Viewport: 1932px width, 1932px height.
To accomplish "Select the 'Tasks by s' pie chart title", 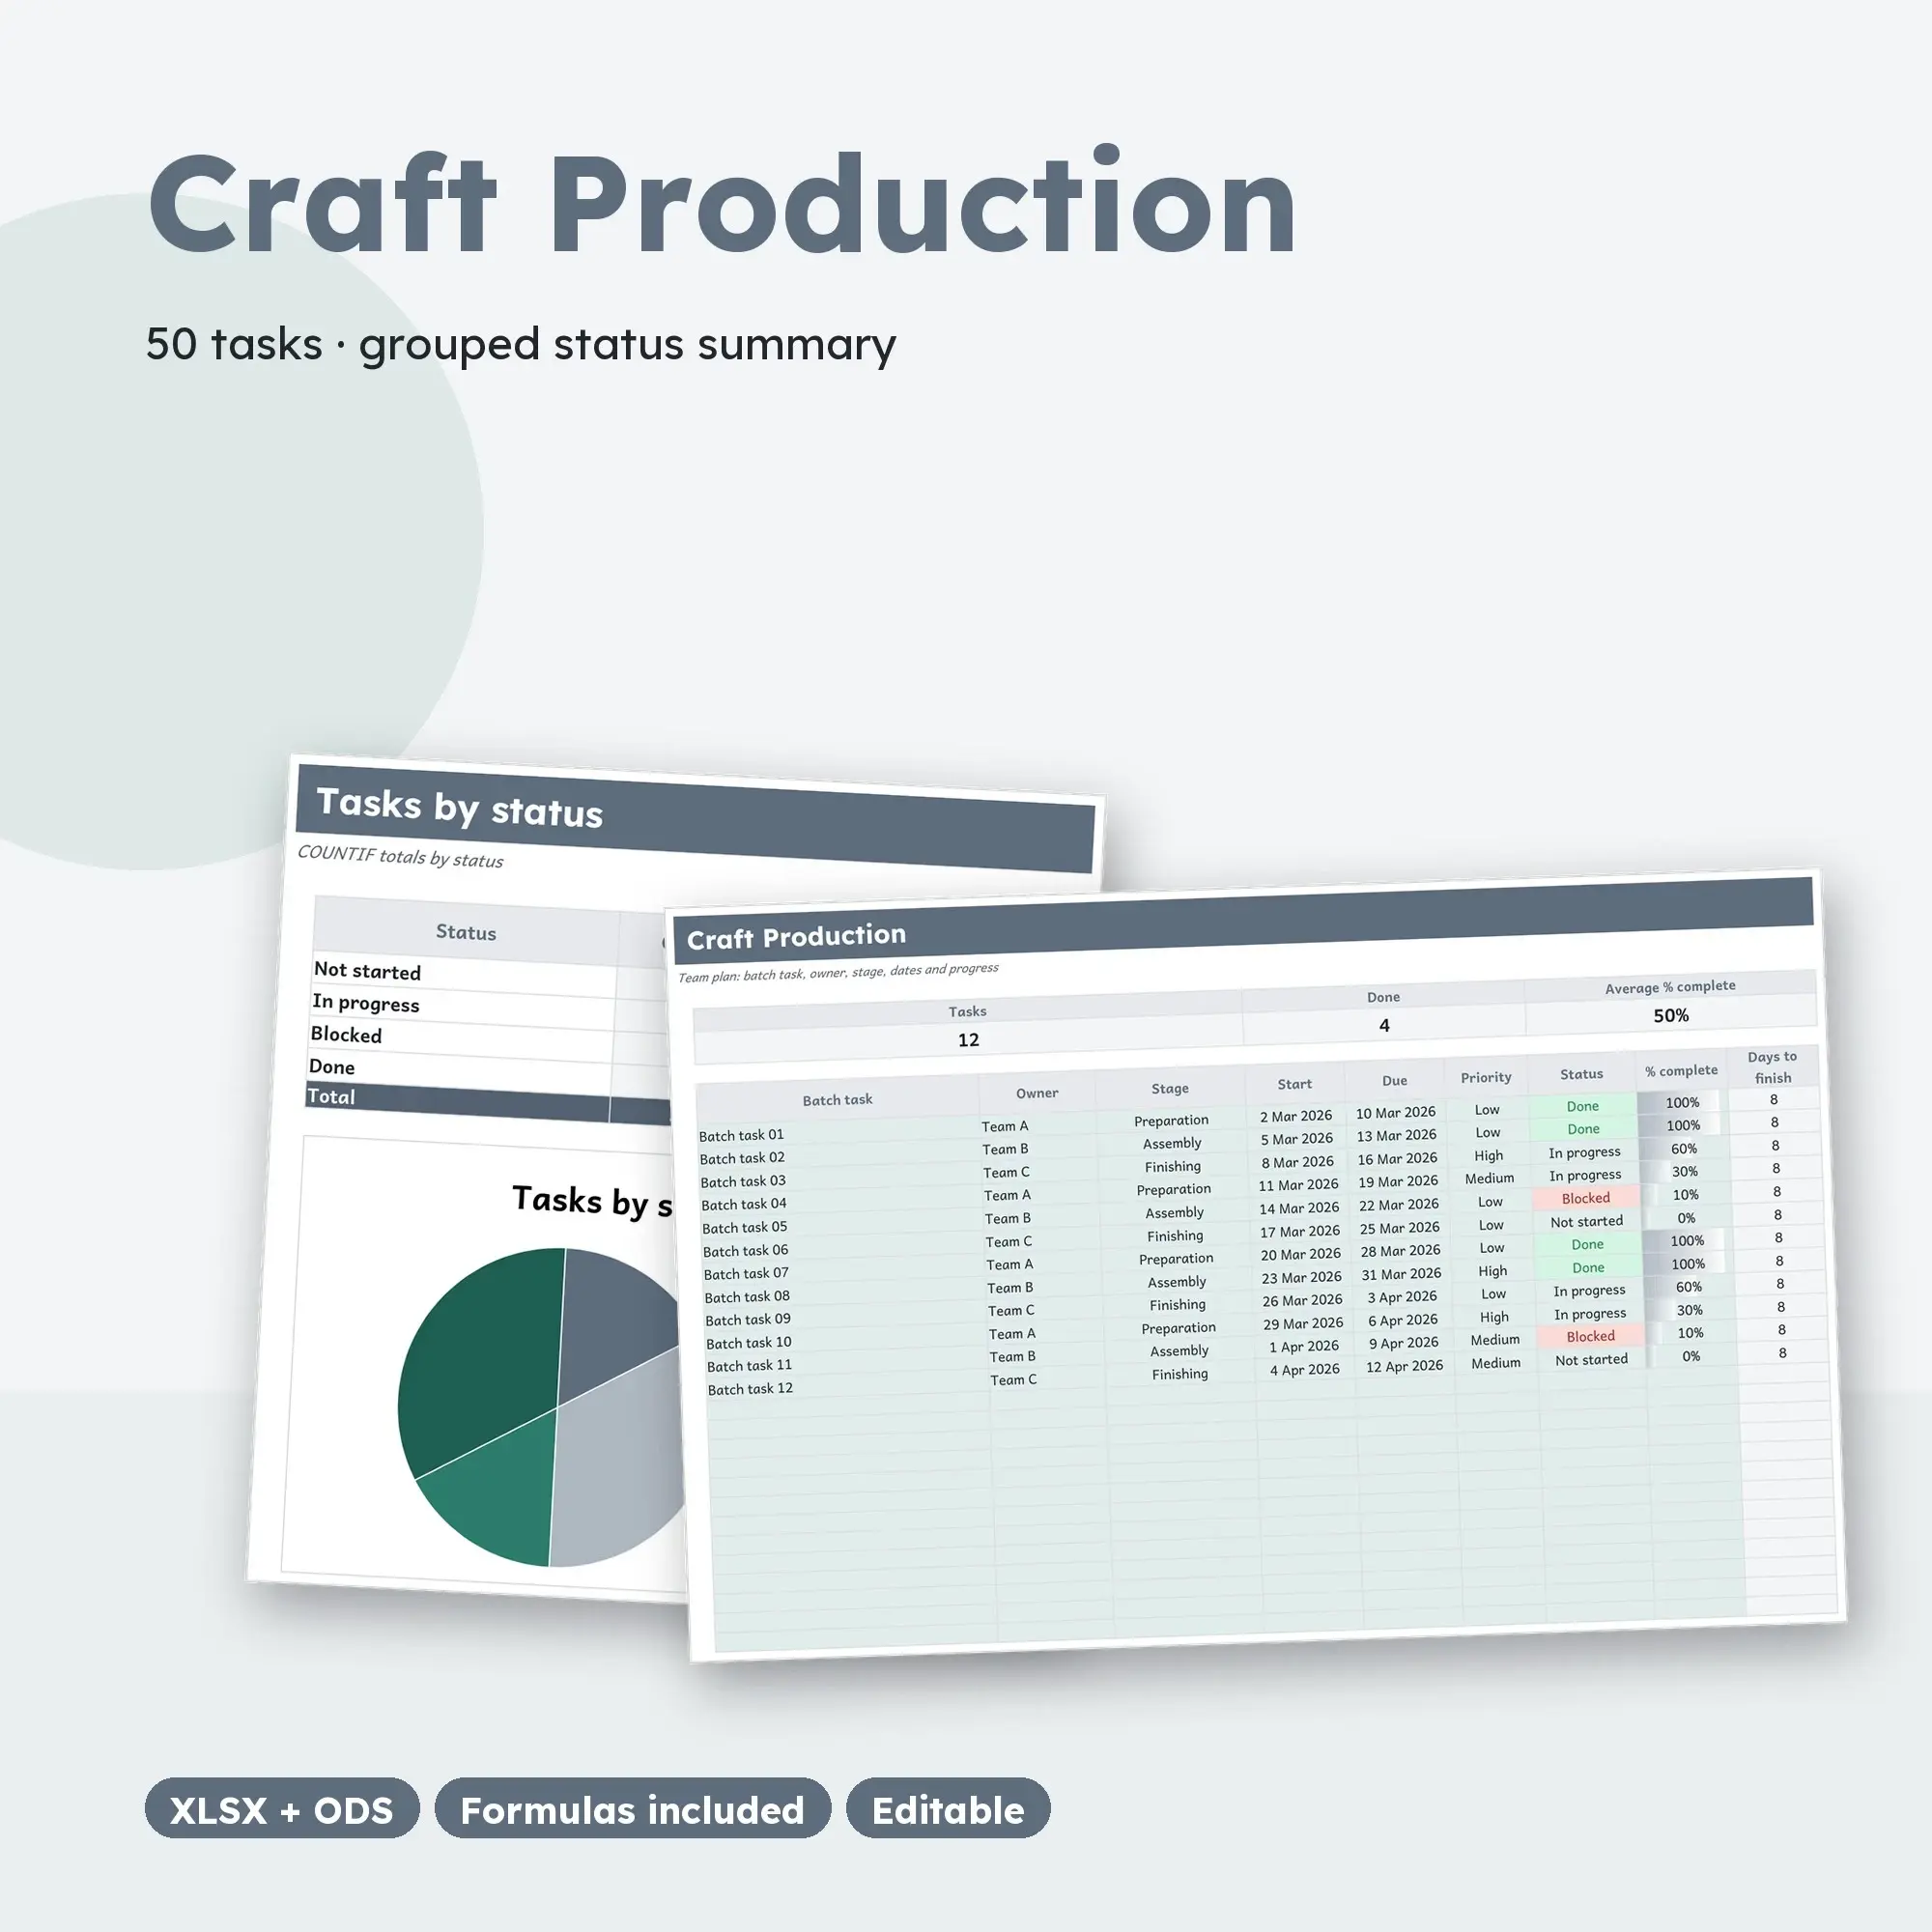I will (x=592, y=1201).
